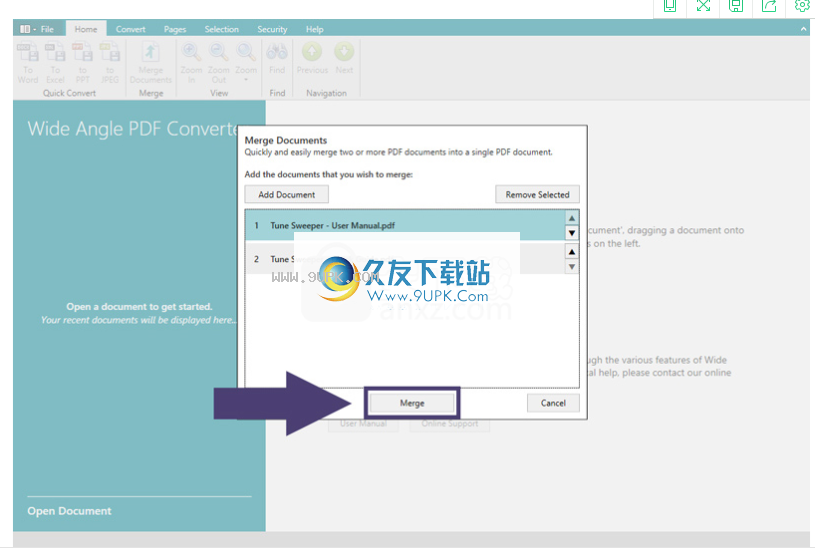The height and width of the screenshot is (559, 815).
Task: Switch to the Help ribbon tab
Action: pos(314,29)
